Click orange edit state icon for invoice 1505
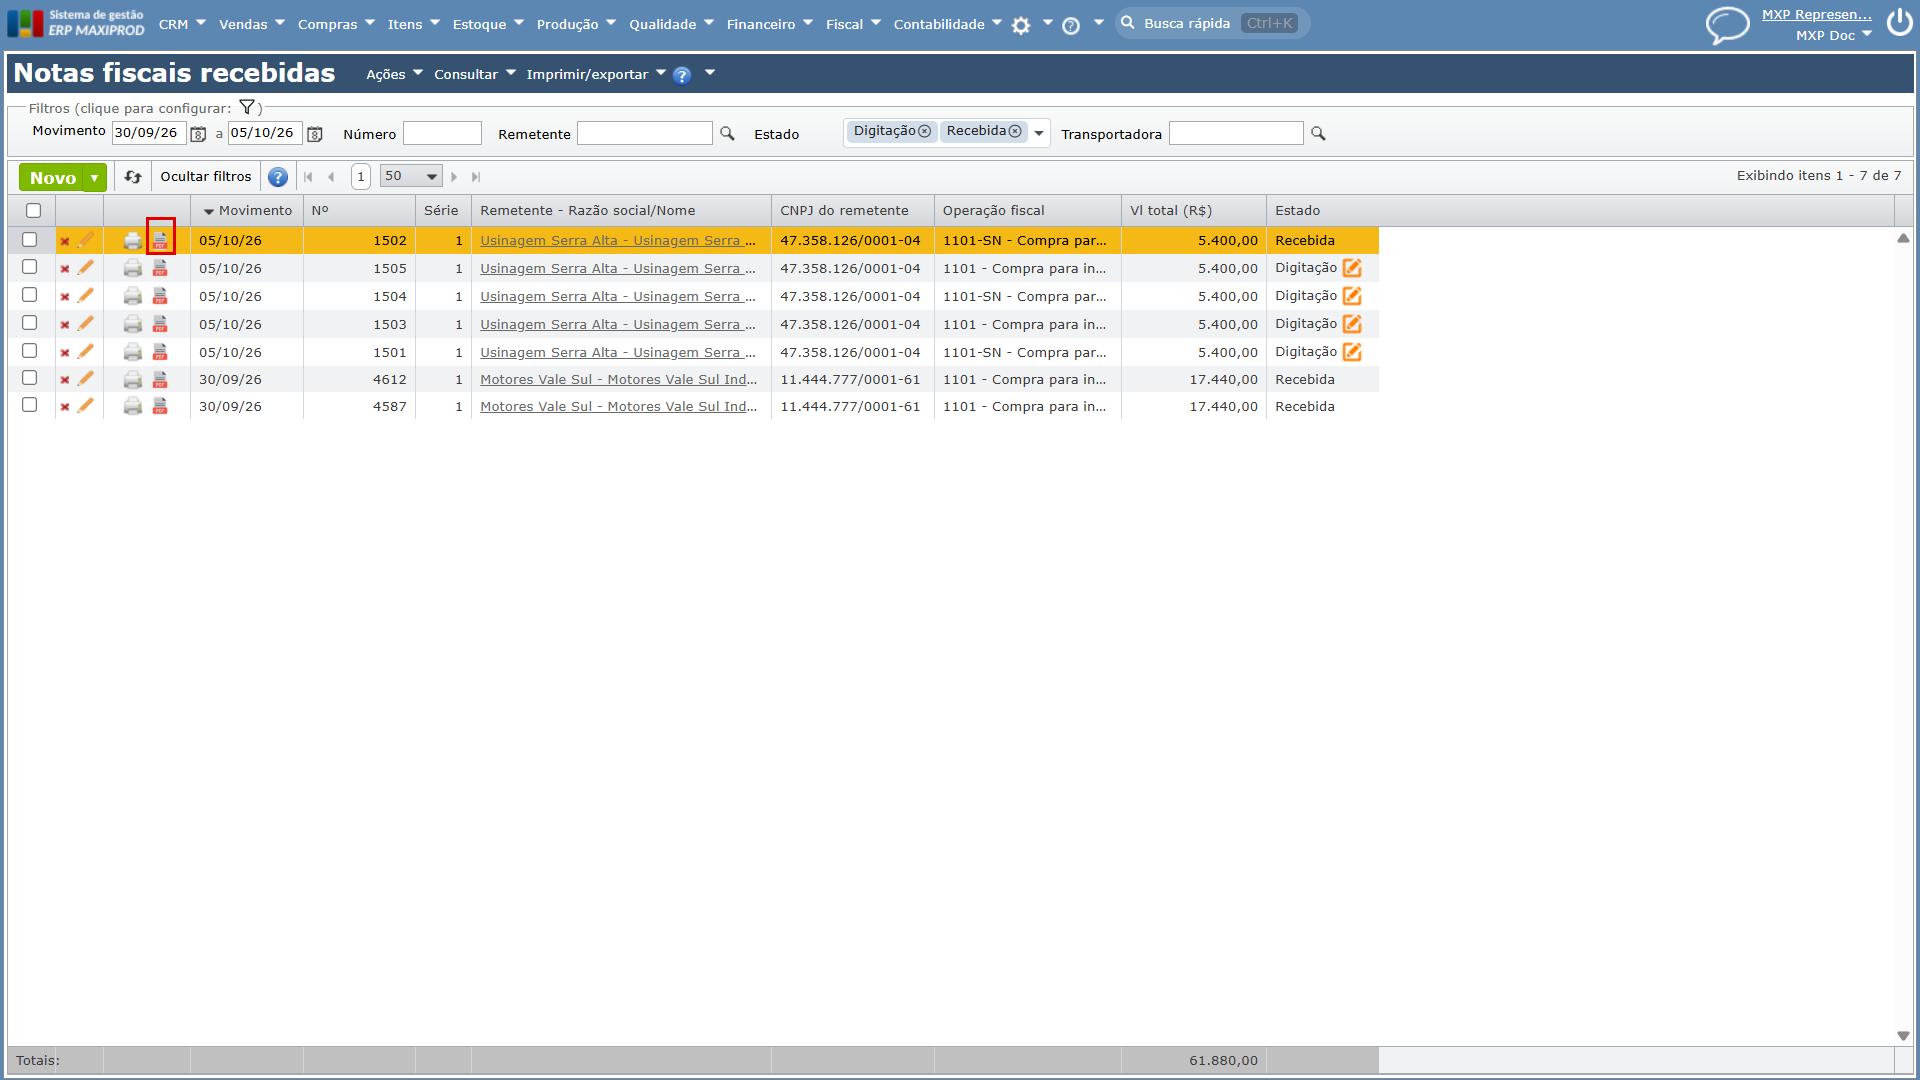The width and height of the screenshot is (1920, 1080). 1352,268
